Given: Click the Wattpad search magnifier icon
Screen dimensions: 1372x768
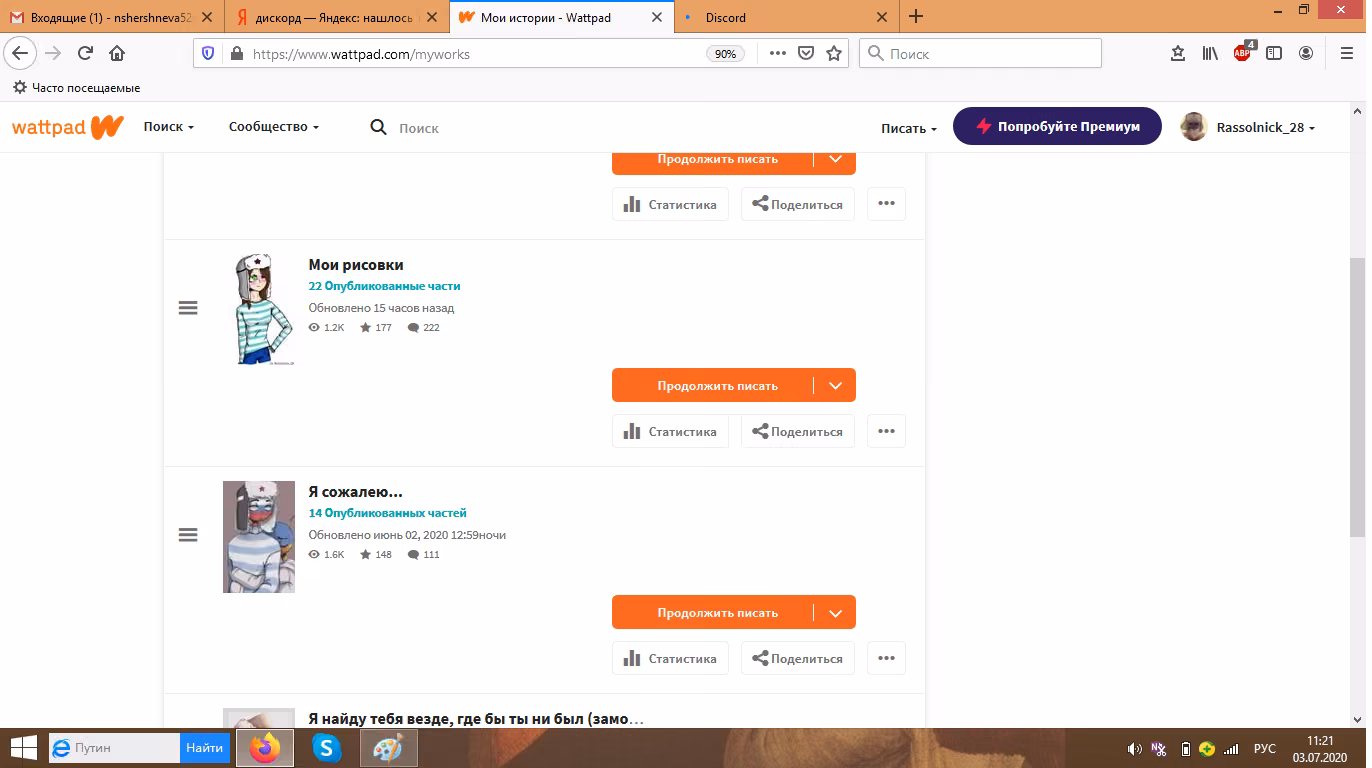Looking at the screenshot, I should point(378,127).
